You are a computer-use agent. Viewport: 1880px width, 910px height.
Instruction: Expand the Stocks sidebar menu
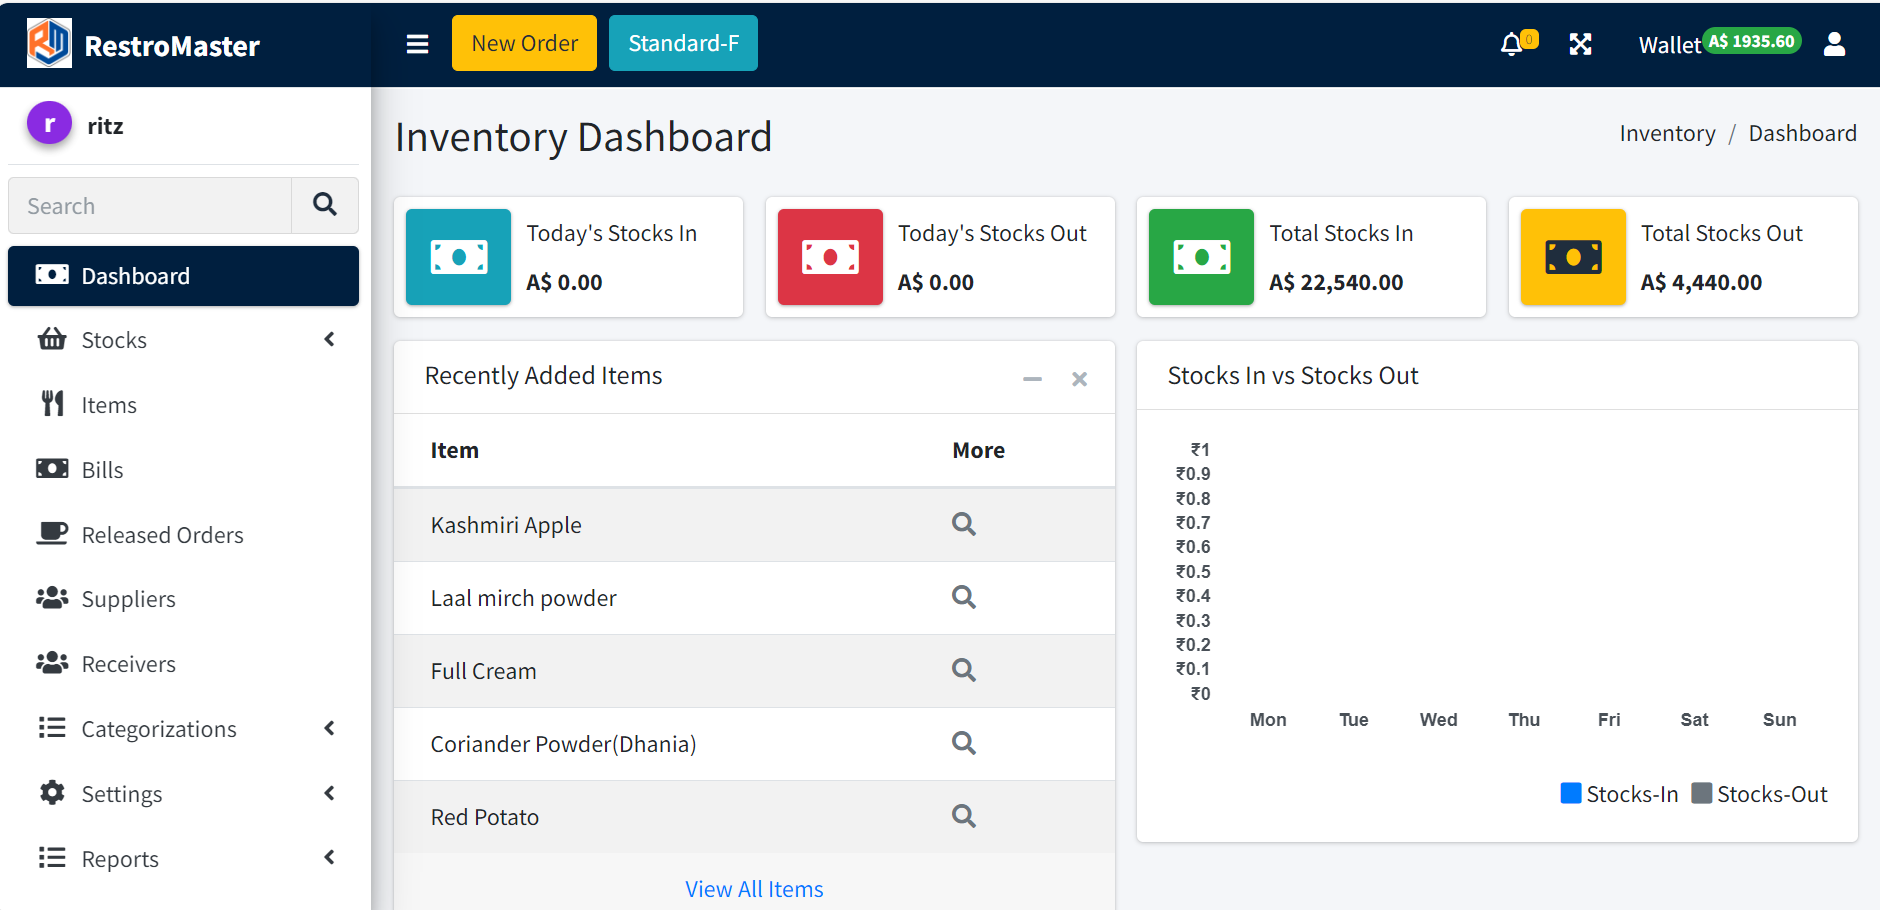[183, 340]
